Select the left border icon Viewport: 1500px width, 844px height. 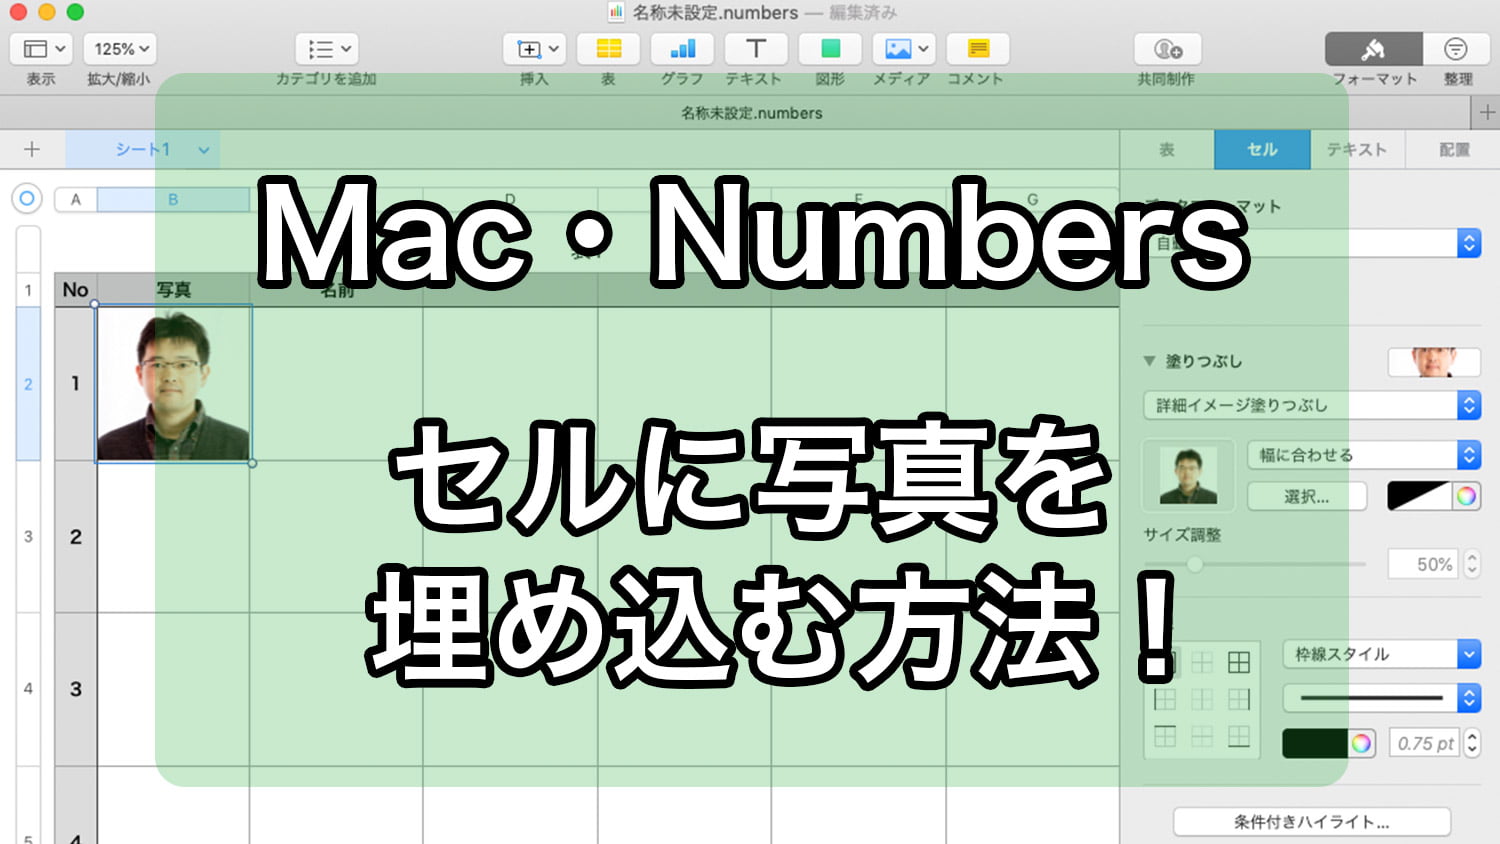(x=1165, y=699)
